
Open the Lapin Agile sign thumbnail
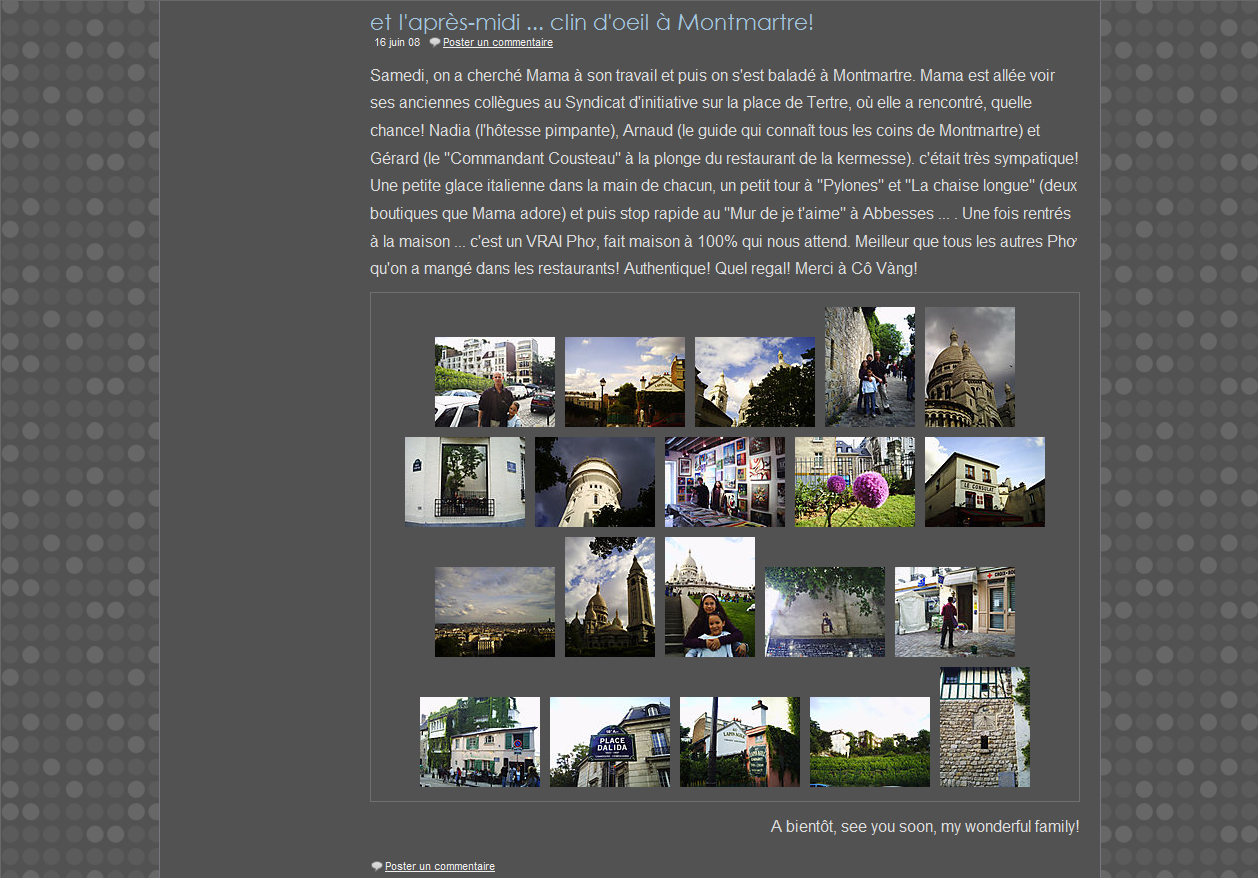tap(740, 742)
